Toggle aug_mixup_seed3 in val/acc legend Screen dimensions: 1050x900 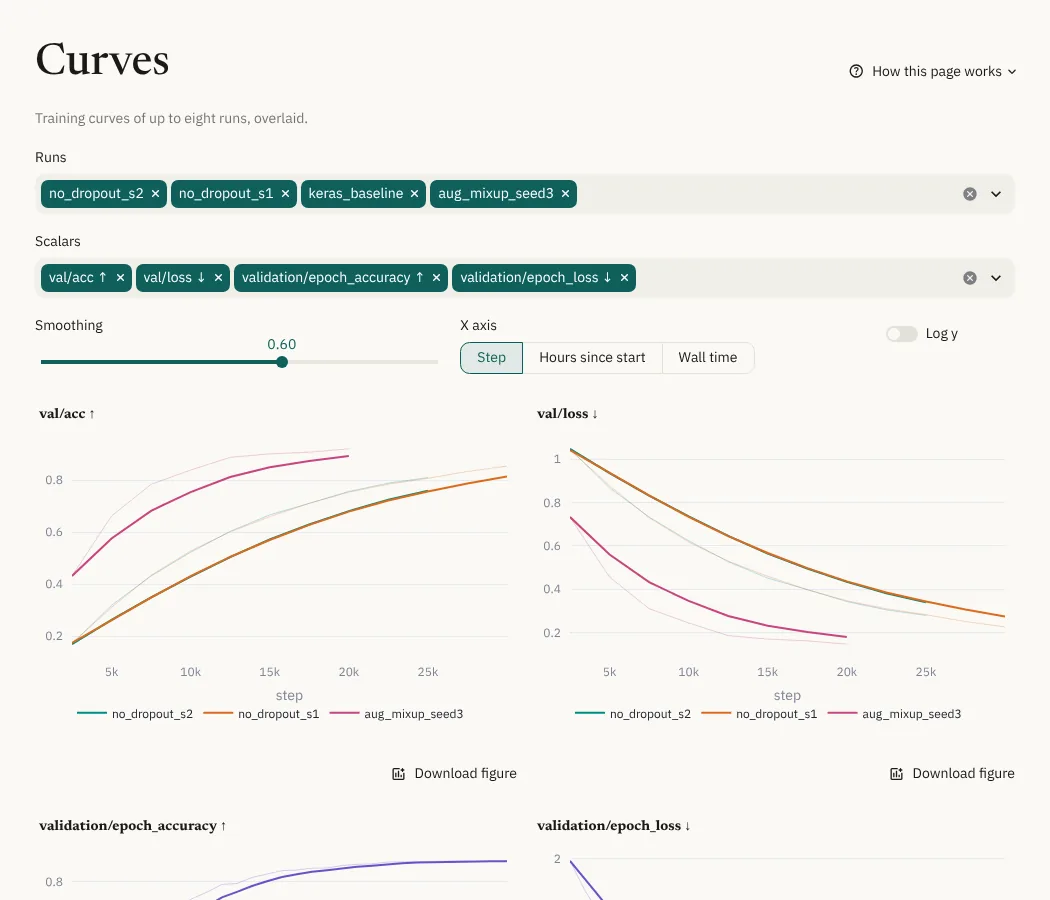tap(396, 715)
